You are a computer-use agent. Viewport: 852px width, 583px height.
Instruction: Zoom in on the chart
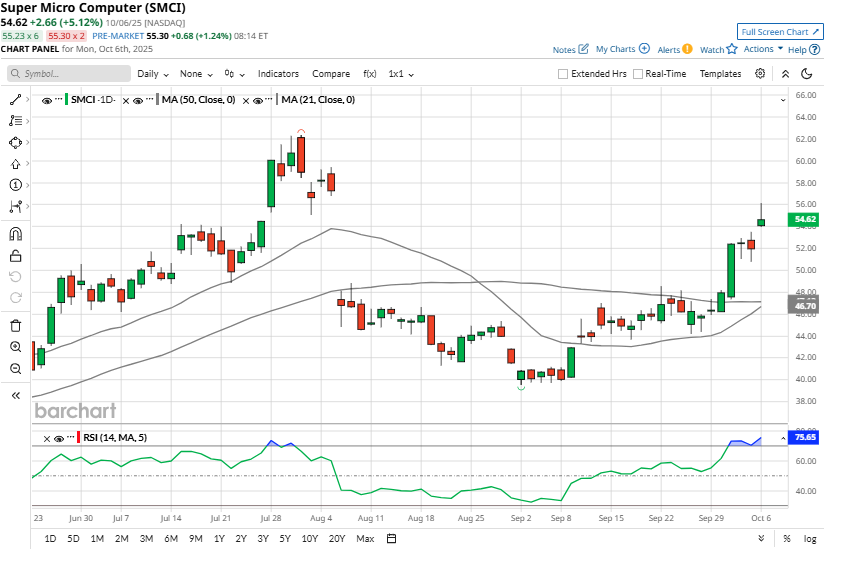tap(15, 347)
